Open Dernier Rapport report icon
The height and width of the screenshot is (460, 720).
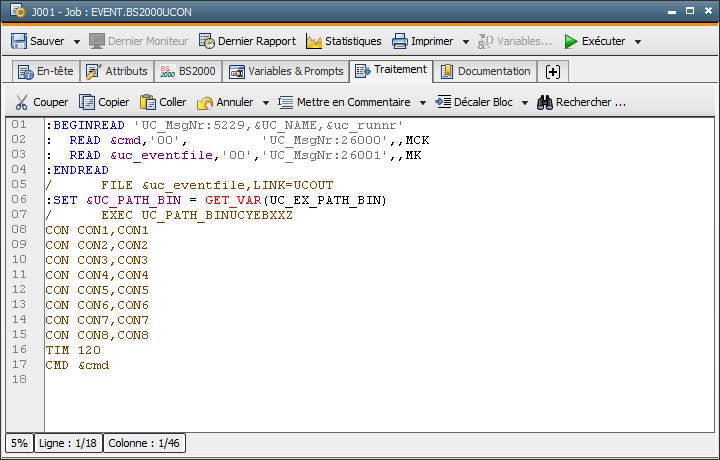(x=207, y=41)
